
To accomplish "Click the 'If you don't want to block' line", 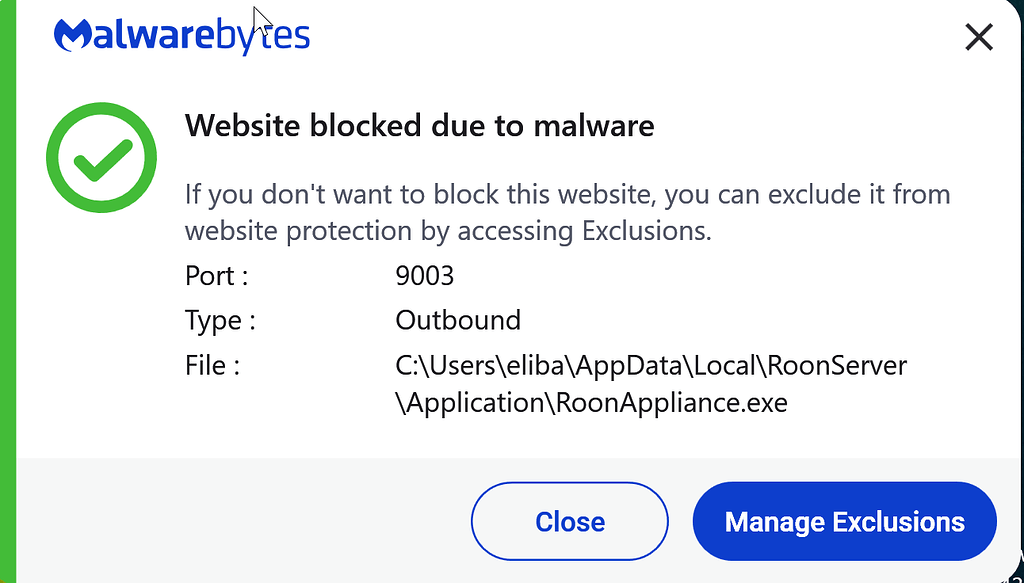I will [568, 195].
